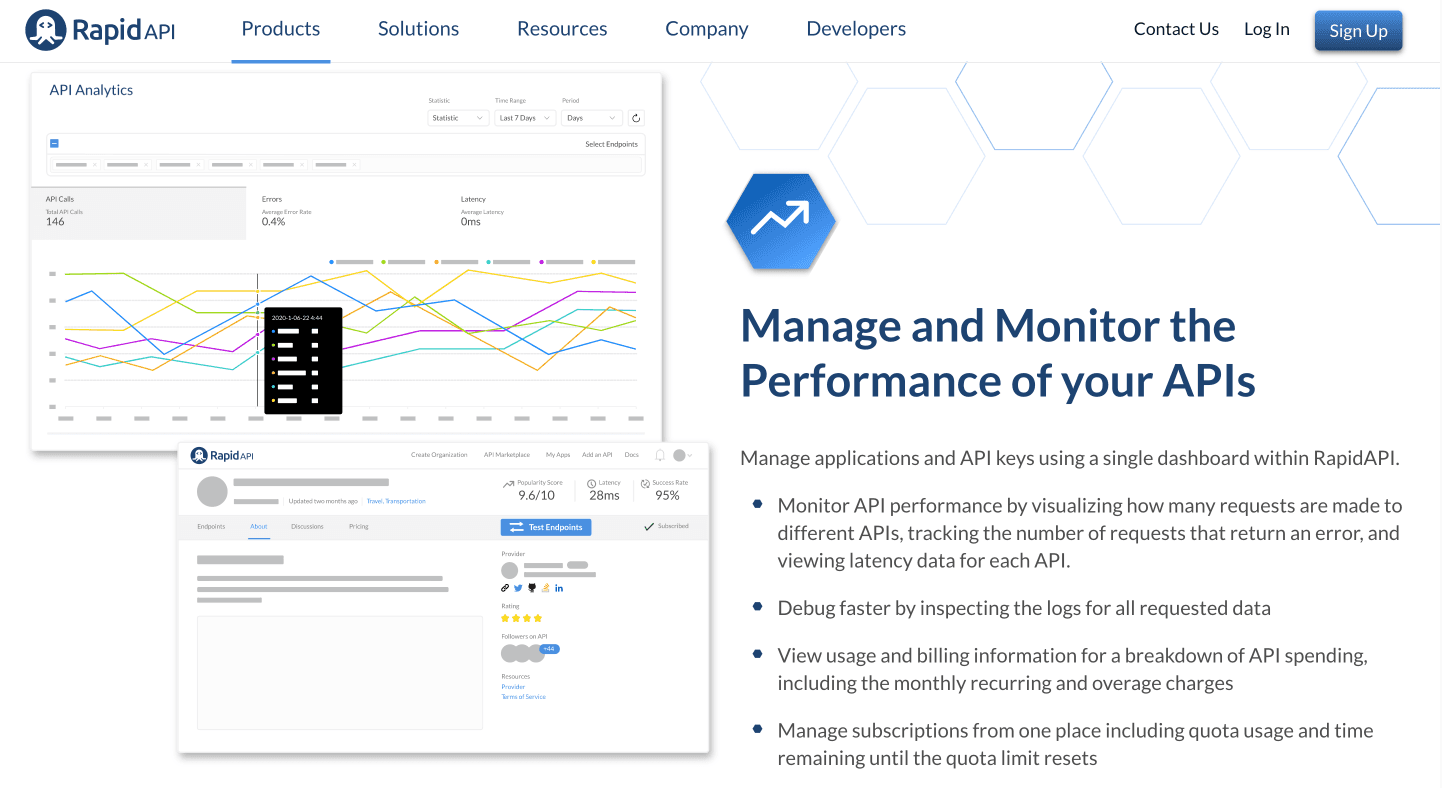Click the Sign Up button
Screen dimensions: 1442x788
pos(1358,30)
